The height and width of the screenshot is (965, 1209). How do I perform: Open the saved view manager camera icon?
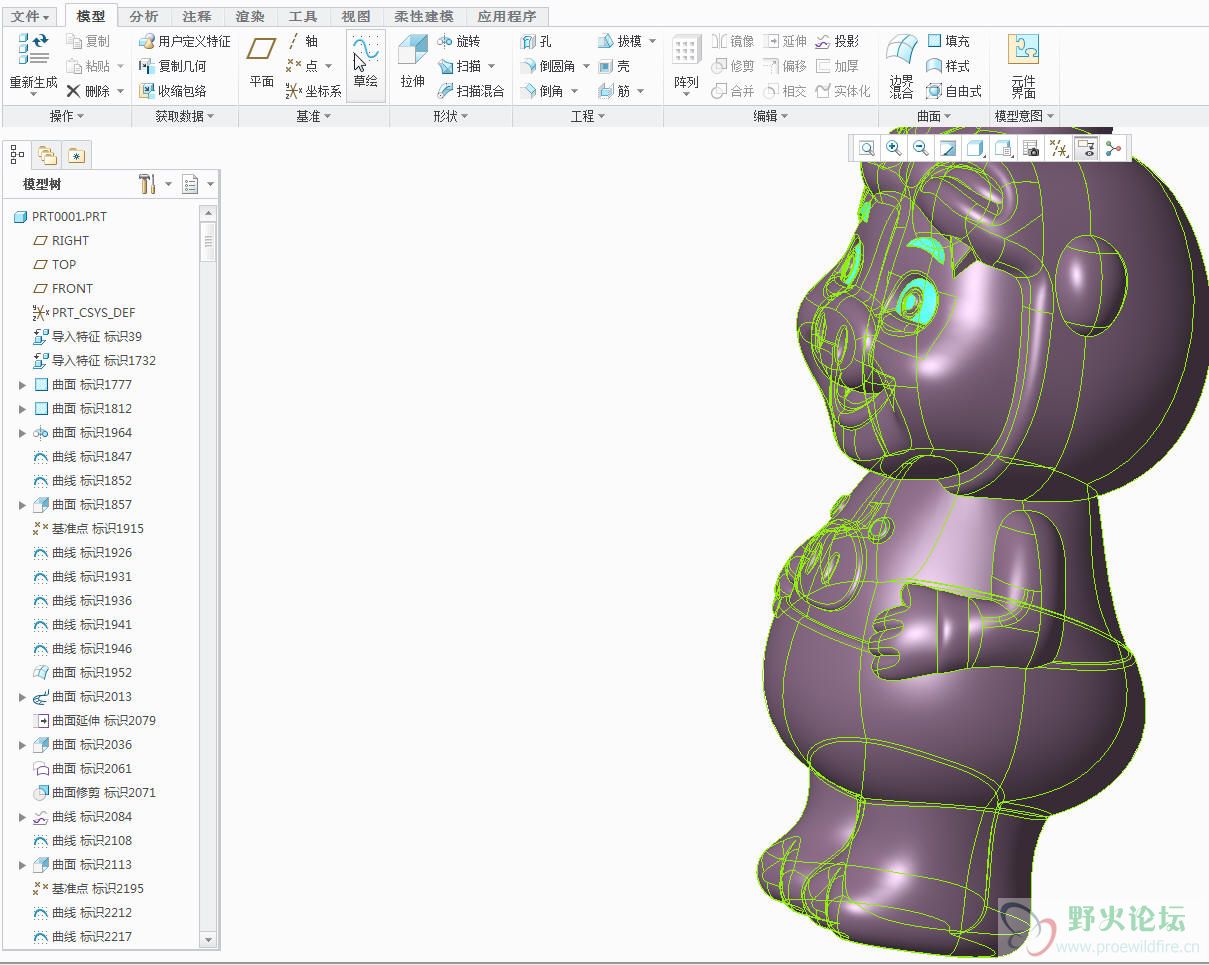(x=1031, y=149)
